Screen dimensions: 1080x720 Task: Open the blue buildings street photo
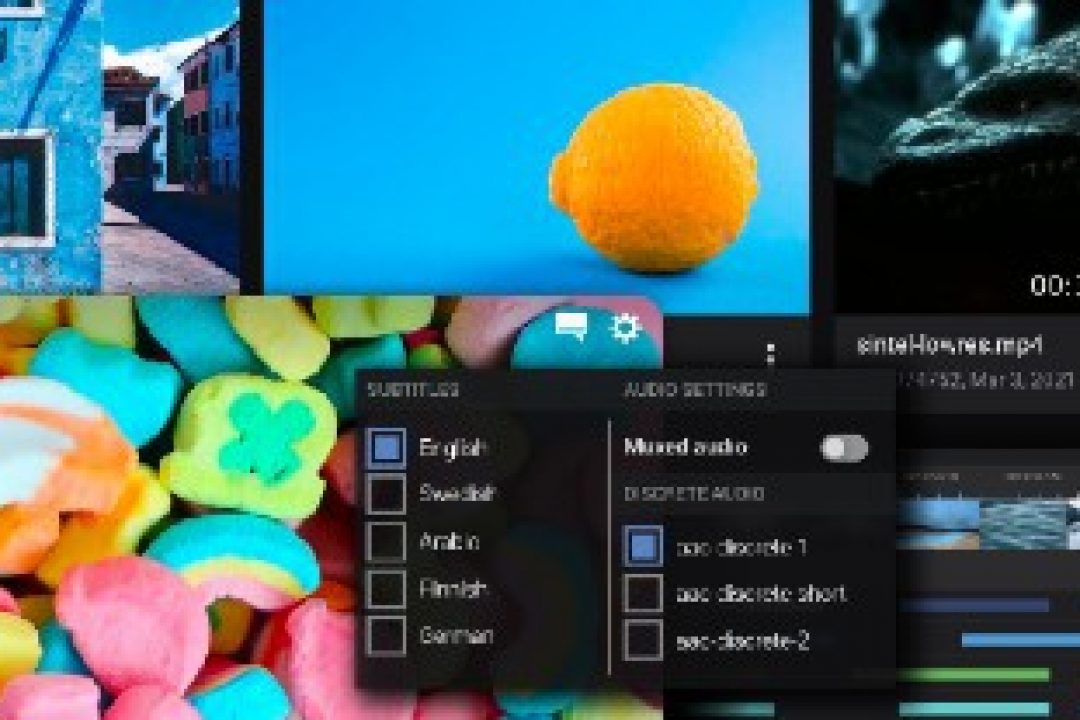(x=120, y=140)
